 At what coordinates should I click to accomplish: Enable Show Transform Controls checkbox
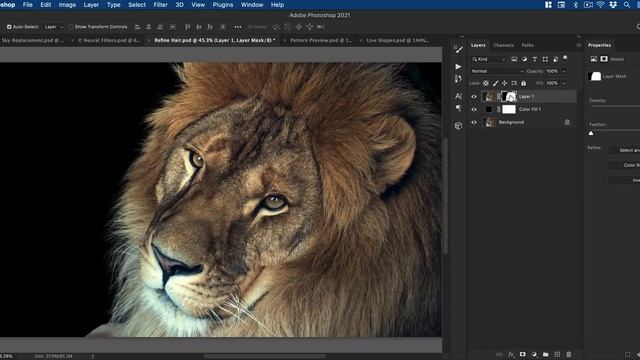tap(71, 27)
